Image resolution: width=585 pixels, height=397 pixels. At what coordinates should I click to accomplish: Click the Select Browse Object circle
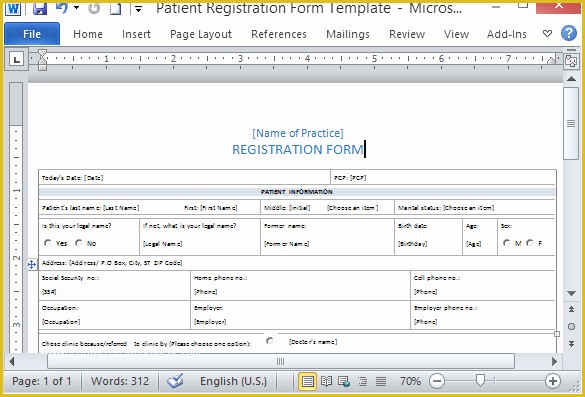click(x=571, y=327)
